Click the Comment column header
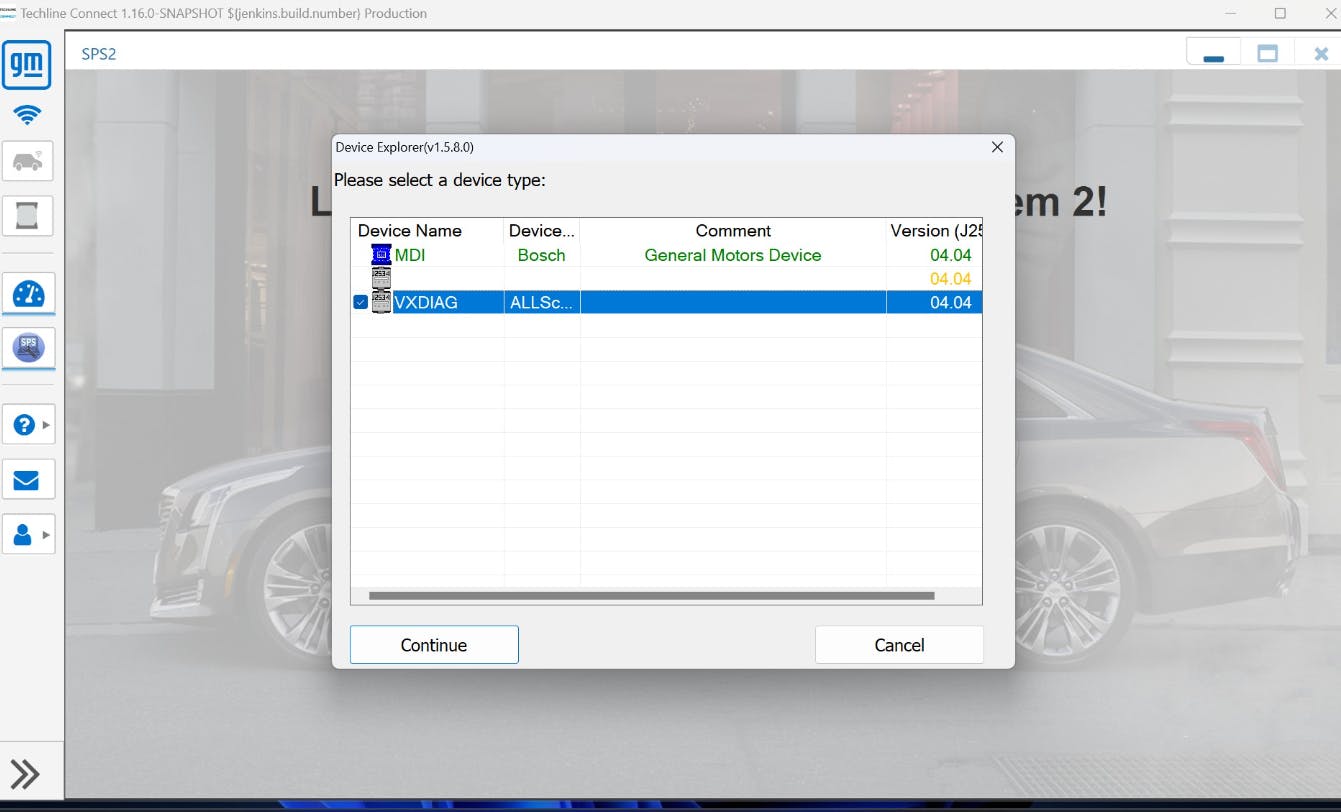The image size is (1341, 812). (733, 231)
